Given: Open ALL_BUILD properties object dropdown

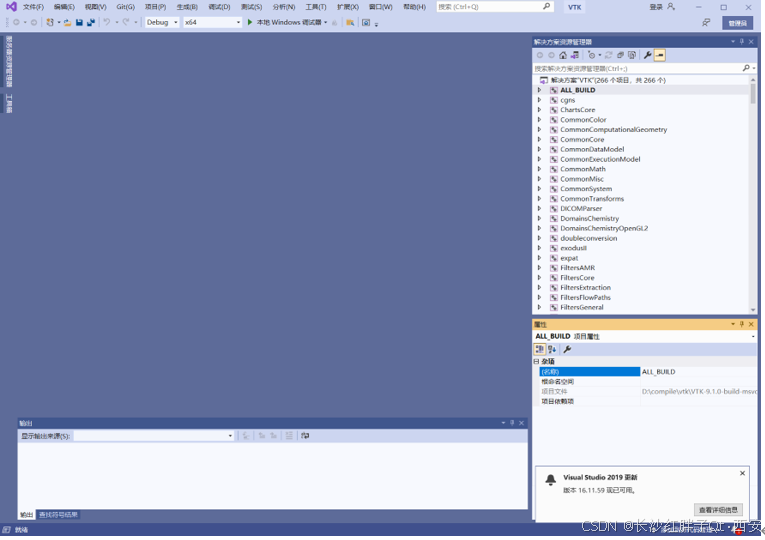Looking at the screenshot, I should pos(753,336).
